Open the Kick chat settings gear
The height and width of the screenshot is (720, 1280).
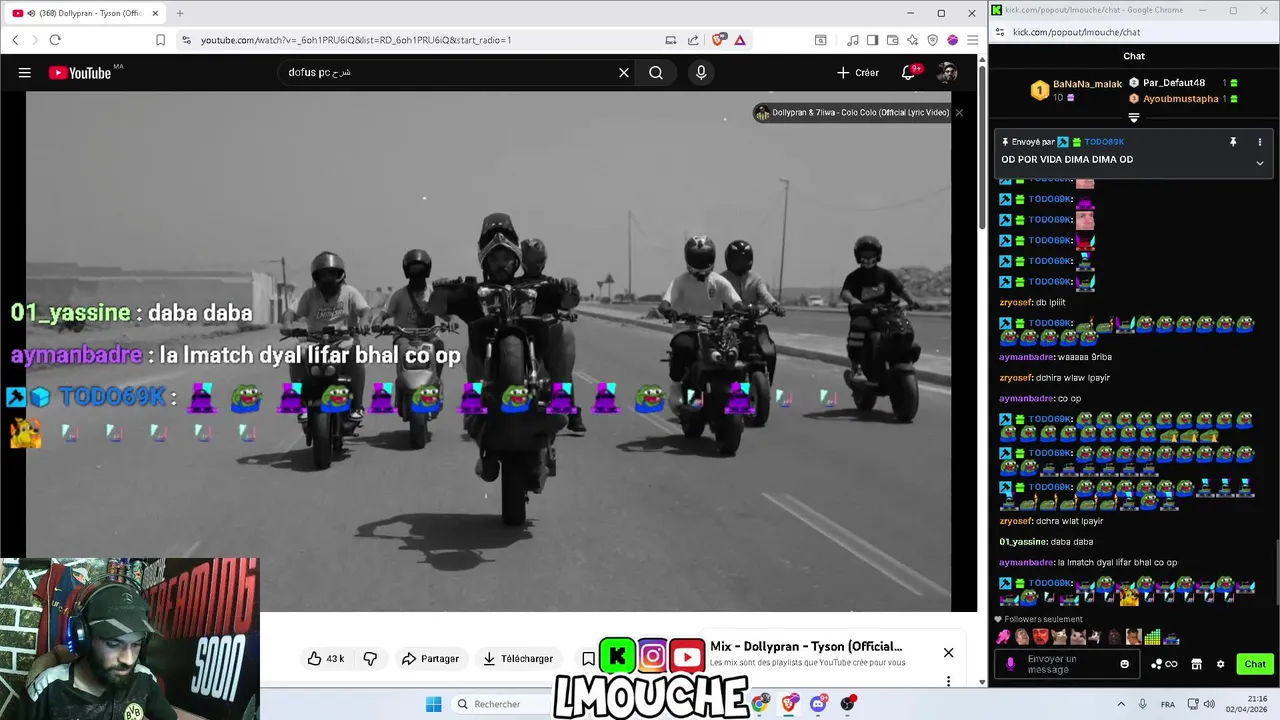[1220, 664]
